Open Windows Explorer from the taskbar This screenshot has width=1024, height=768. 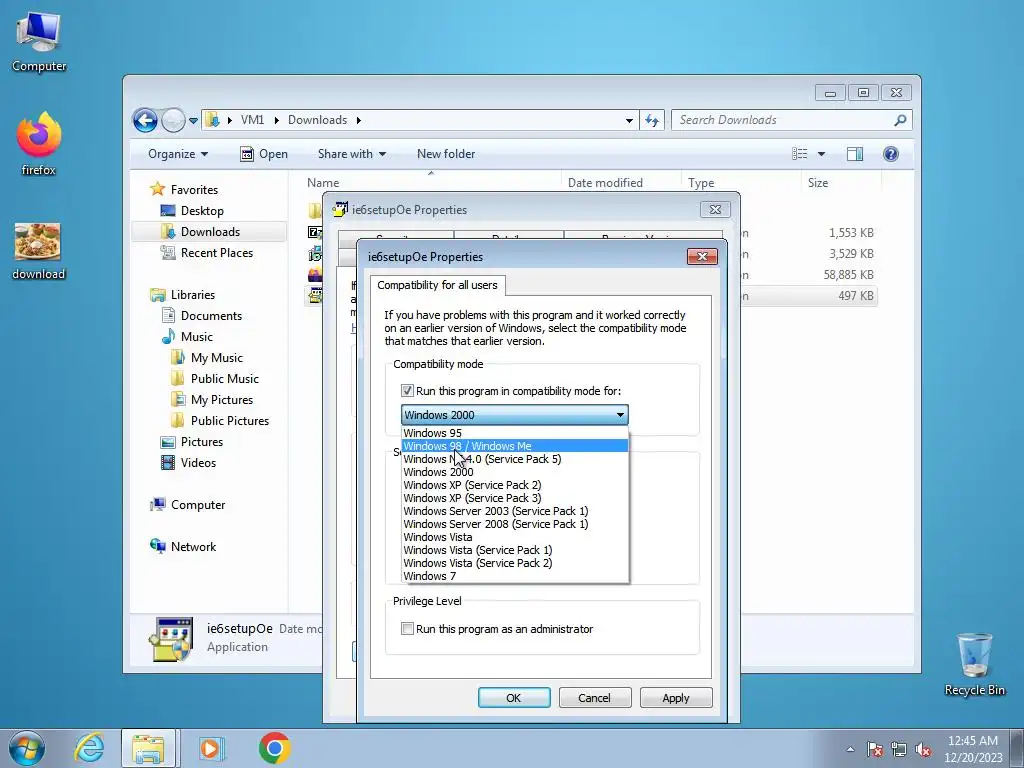tap(148, 748)
